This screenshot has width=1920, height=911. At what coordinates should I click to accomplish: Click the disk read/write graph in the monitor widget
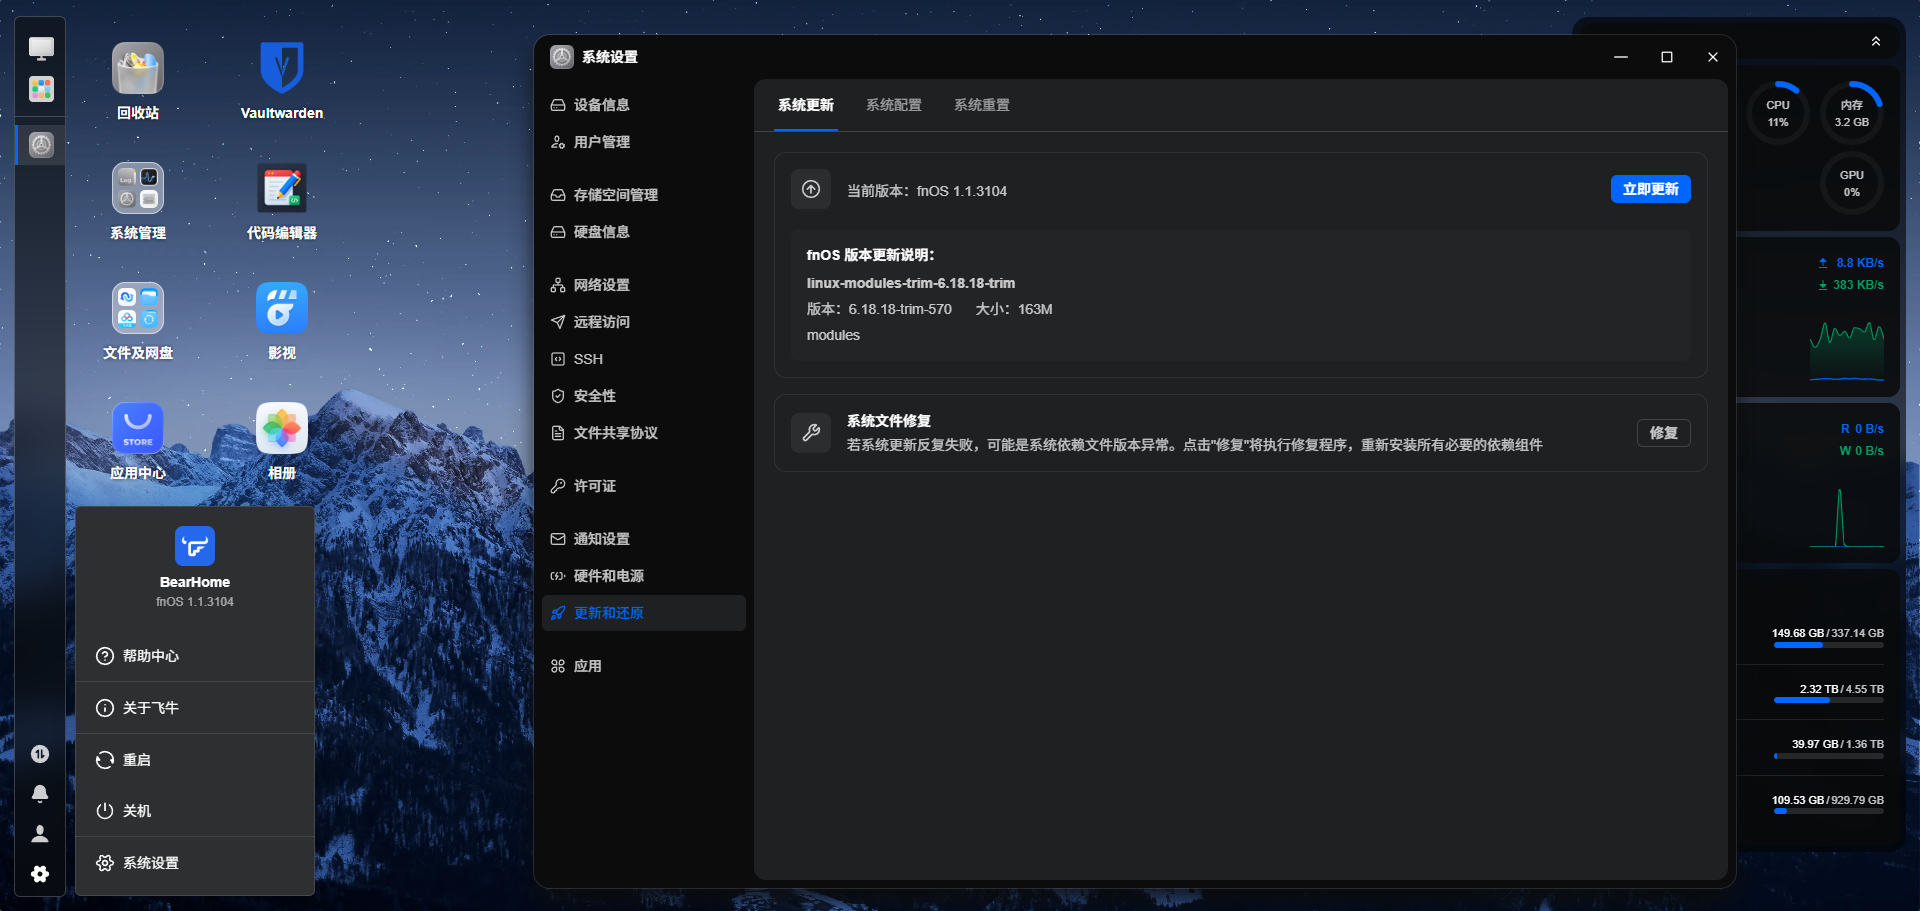click(1846, 517)
